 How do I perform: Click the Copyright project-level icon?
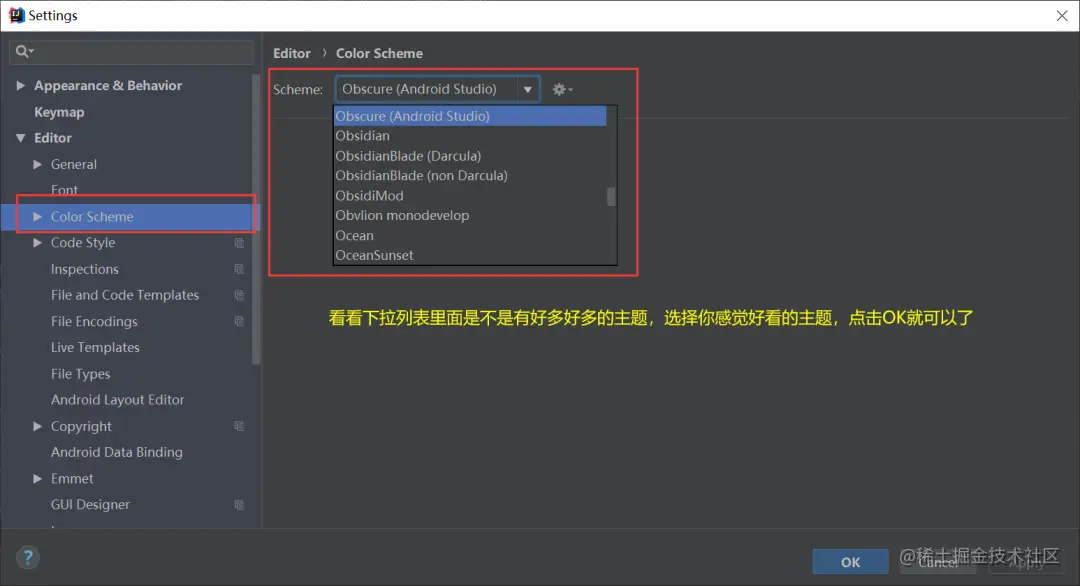tap(239, 426)
